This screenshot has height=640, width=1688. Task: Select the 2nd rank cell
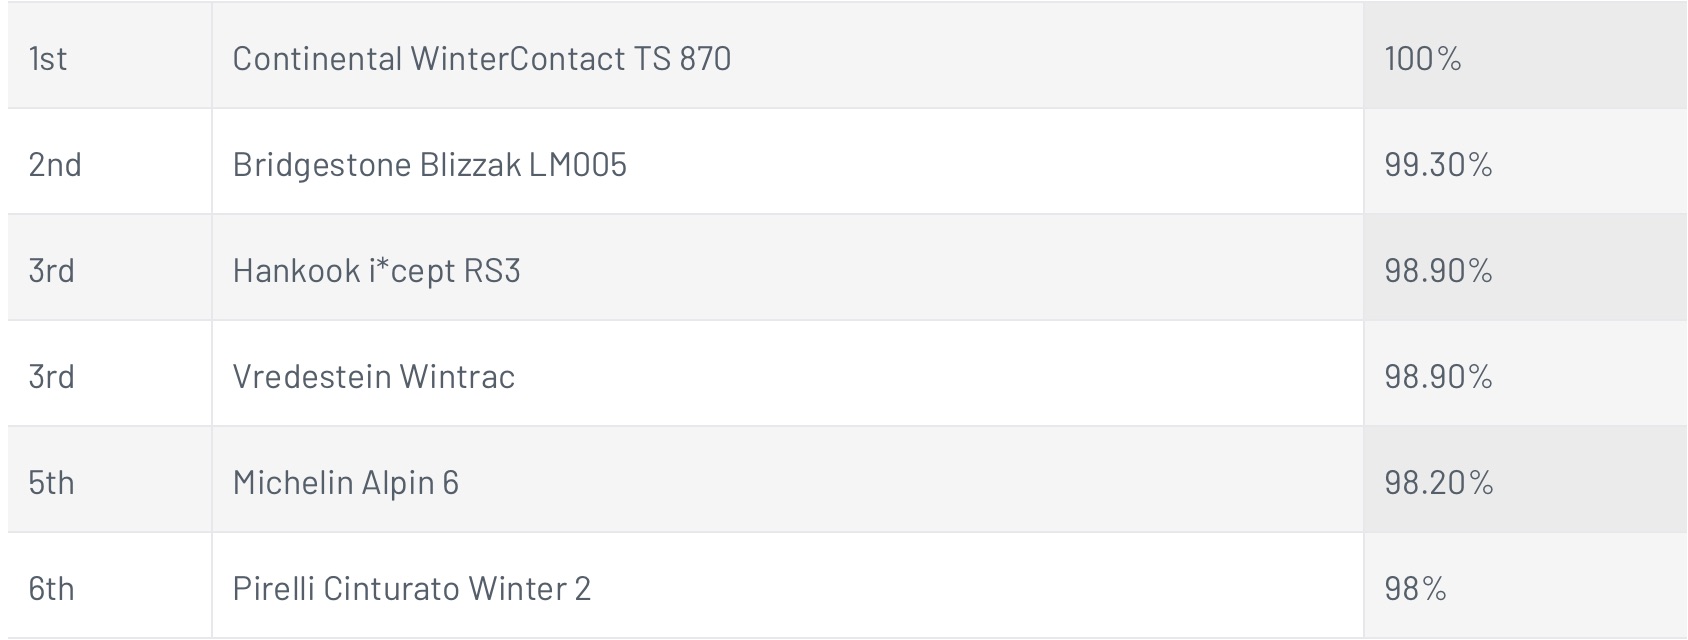point(110,162)
